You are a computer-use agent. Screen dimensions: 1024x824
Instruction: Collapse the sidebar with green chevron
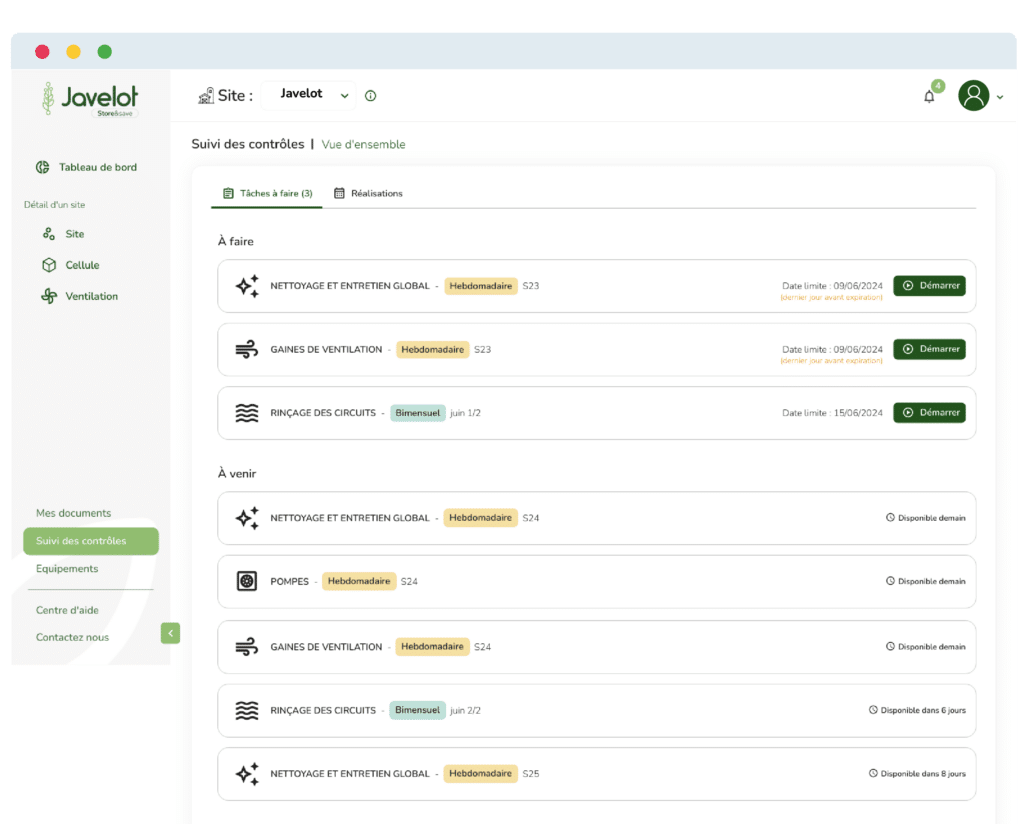click(170, 633)
